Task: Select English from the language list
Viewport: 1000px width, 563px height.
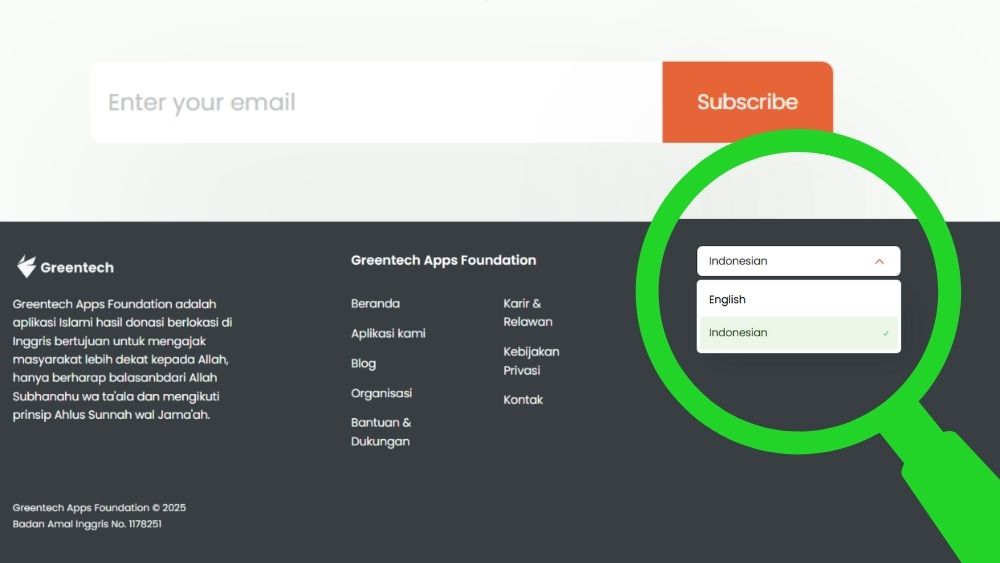Action: [728, 300]
